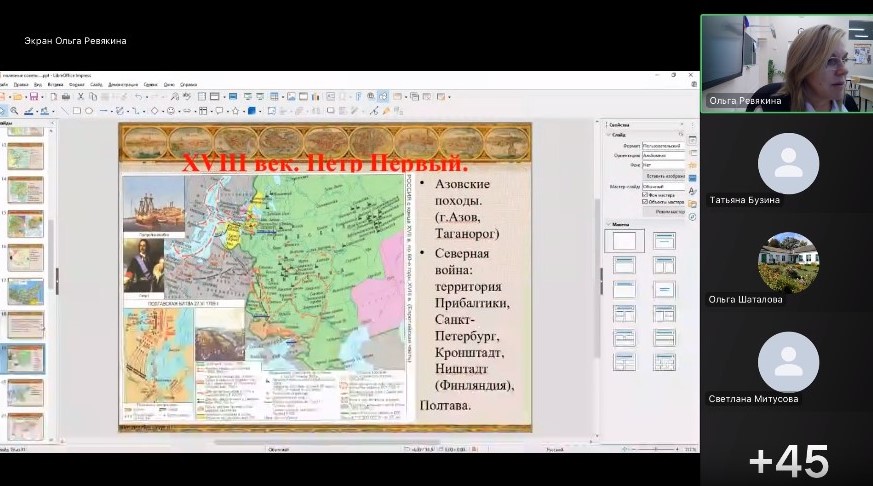This screenshot has height=486, width=873.
Task: Open the Save button dropdown arrow
Action: (x=42, y=96)
